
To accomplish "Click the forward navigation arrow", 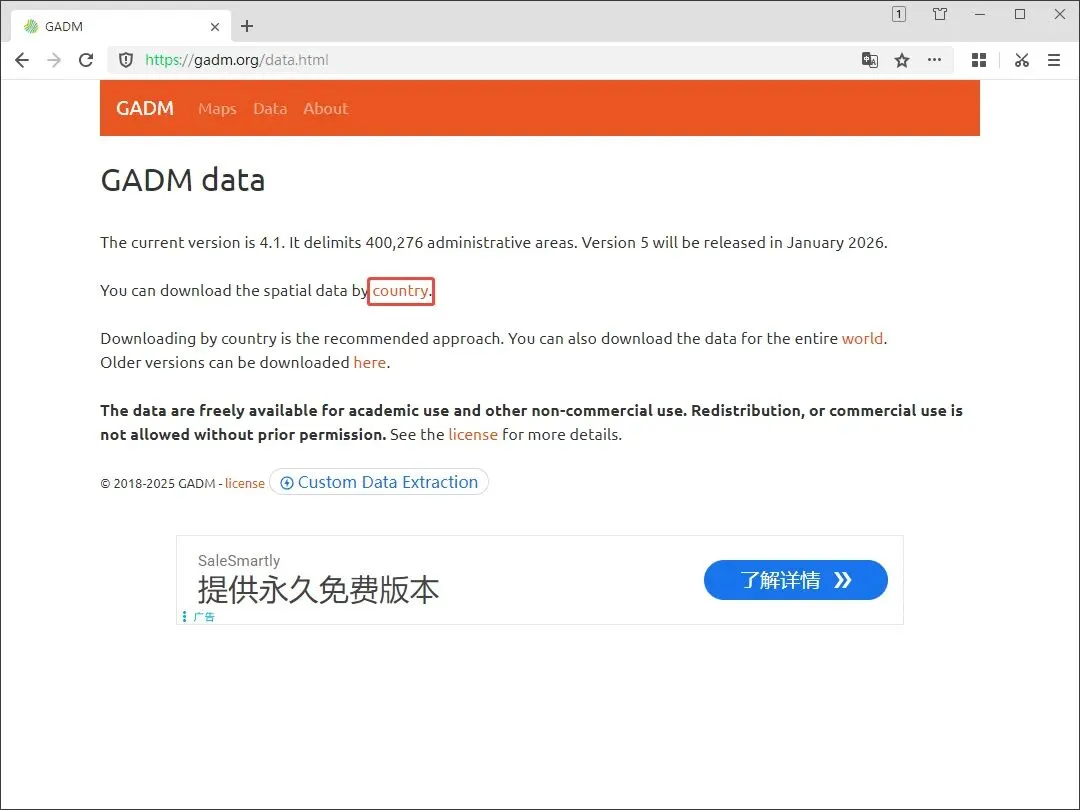I will pos(54,60).
